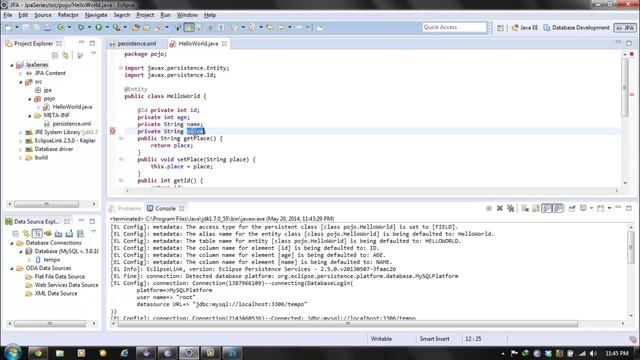This screenshot has width=640, height=360.
Task: Click the Run green play toolbar button
Action: click(x=98, y=27)
